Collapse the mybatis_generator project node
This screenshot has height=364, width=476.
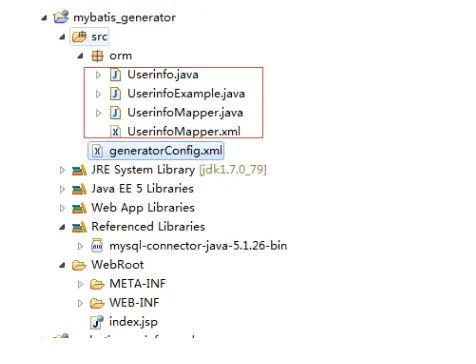pos(44,18)
